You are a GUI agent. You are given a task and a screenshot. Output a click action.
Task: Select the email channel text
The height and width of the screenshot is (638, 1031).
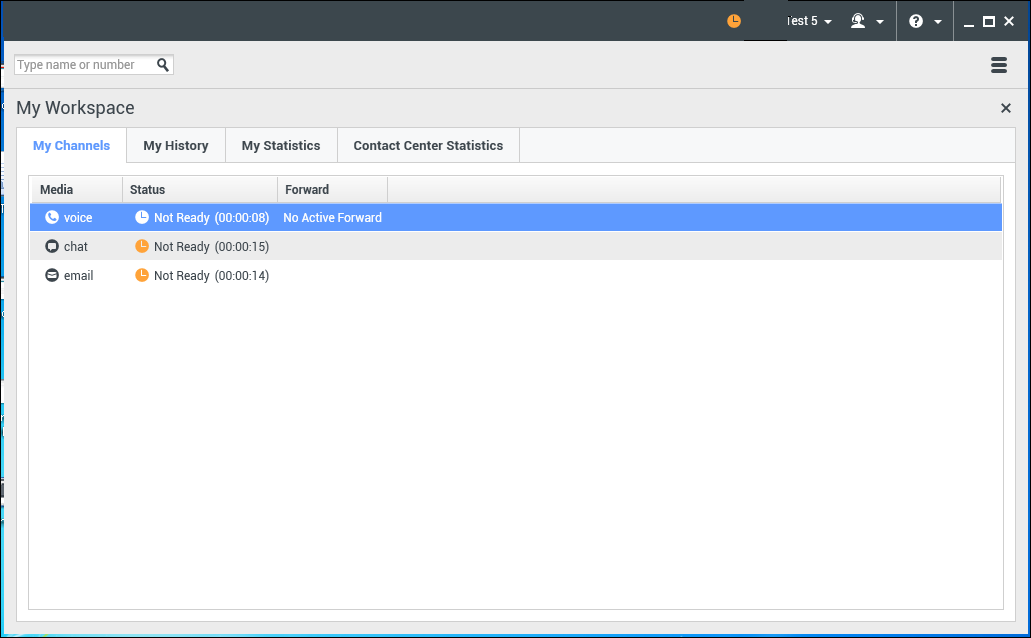(78, 276)
